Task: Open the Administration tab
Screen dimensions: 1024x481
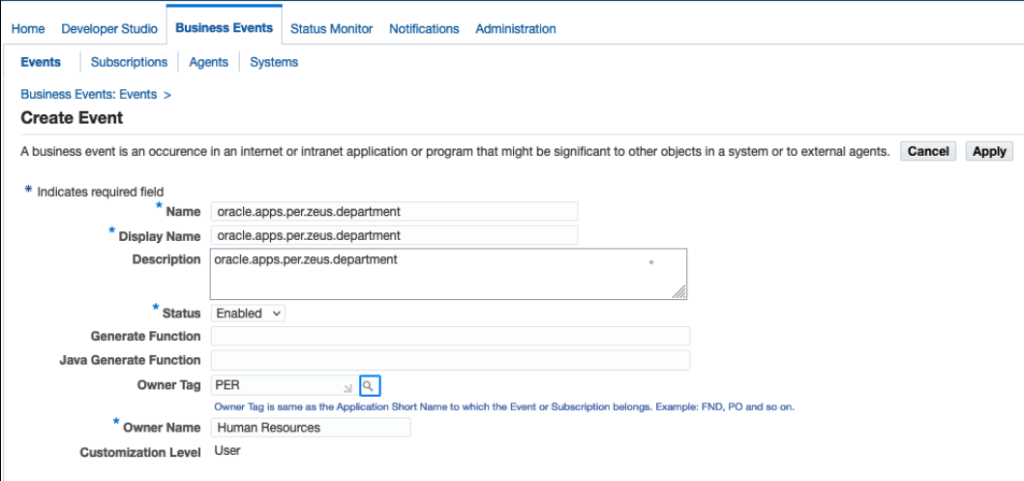Action: (x=515, y=29)
